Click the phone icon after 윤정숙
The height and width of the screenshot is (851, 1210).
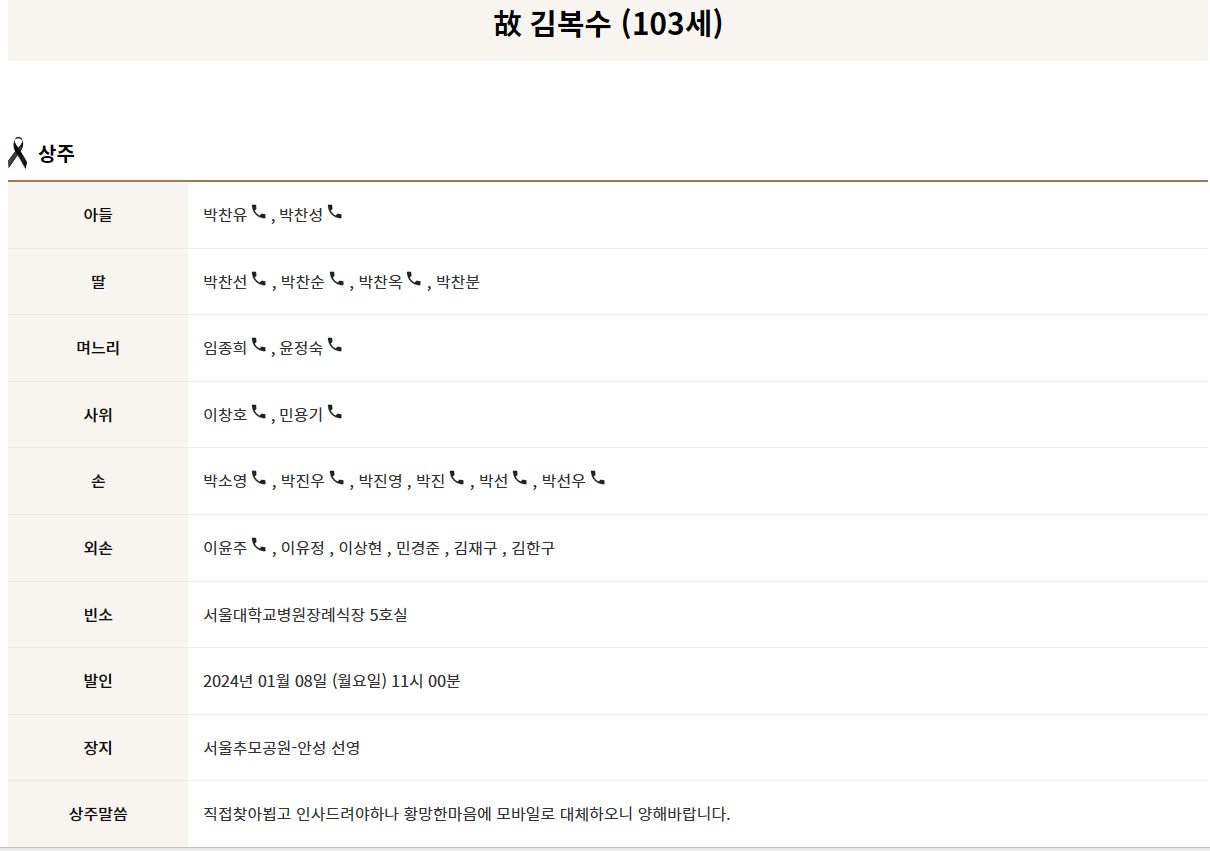pos(335,345)
